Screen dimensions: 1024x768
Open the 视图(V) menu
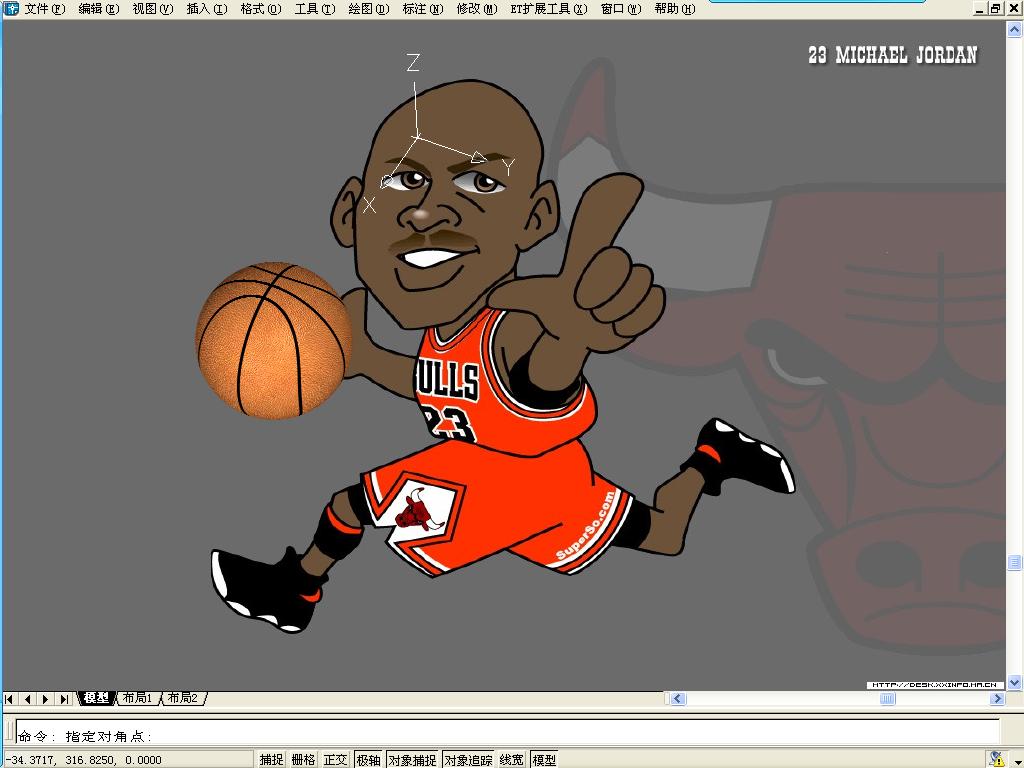(153, 8)
